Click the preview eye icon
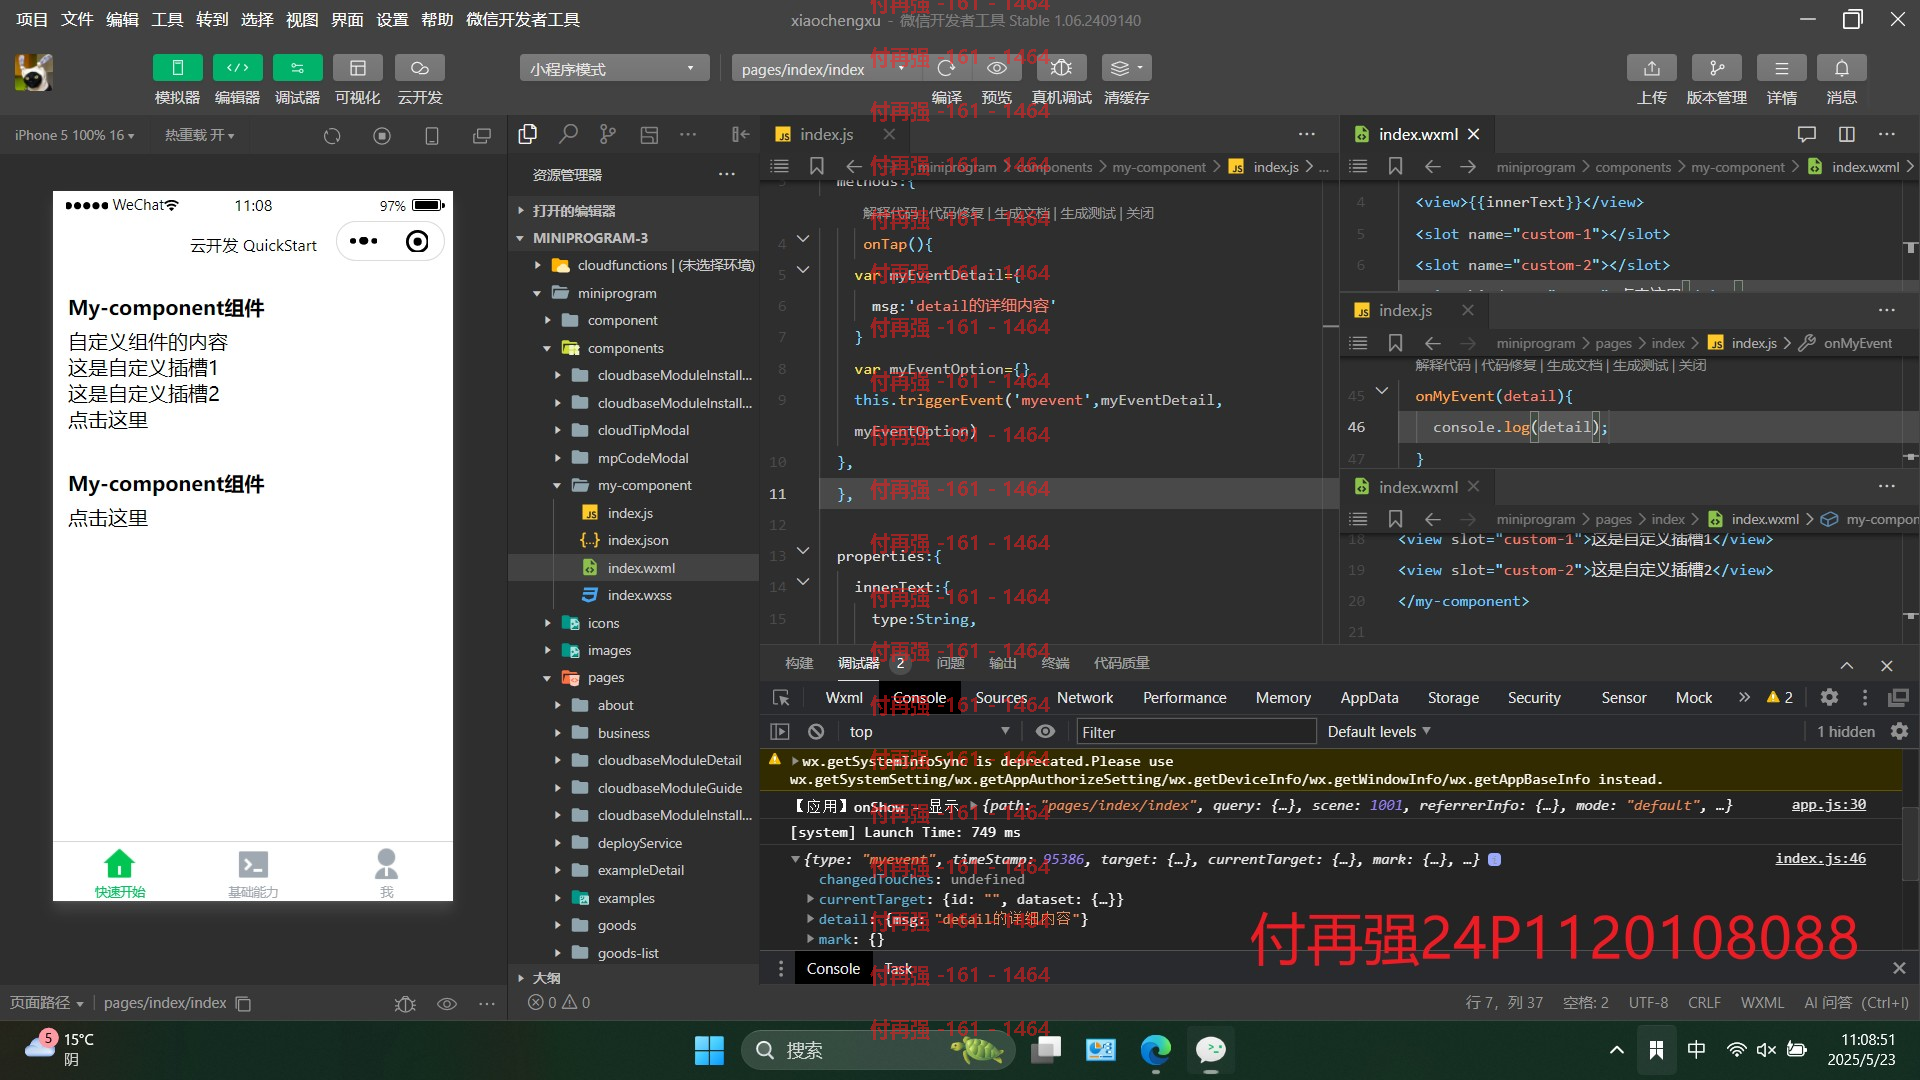 click(x=997, y=68)
